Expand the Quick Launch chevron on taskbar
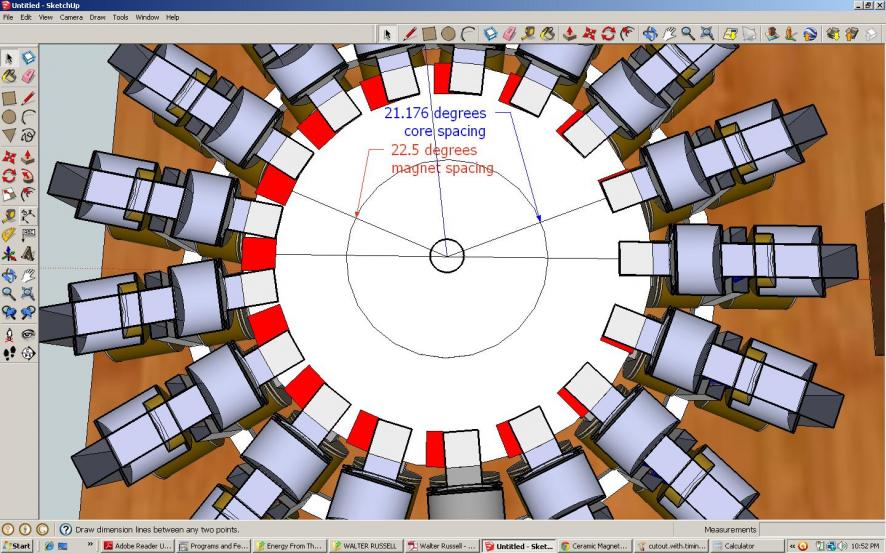 tap(90, 544)
